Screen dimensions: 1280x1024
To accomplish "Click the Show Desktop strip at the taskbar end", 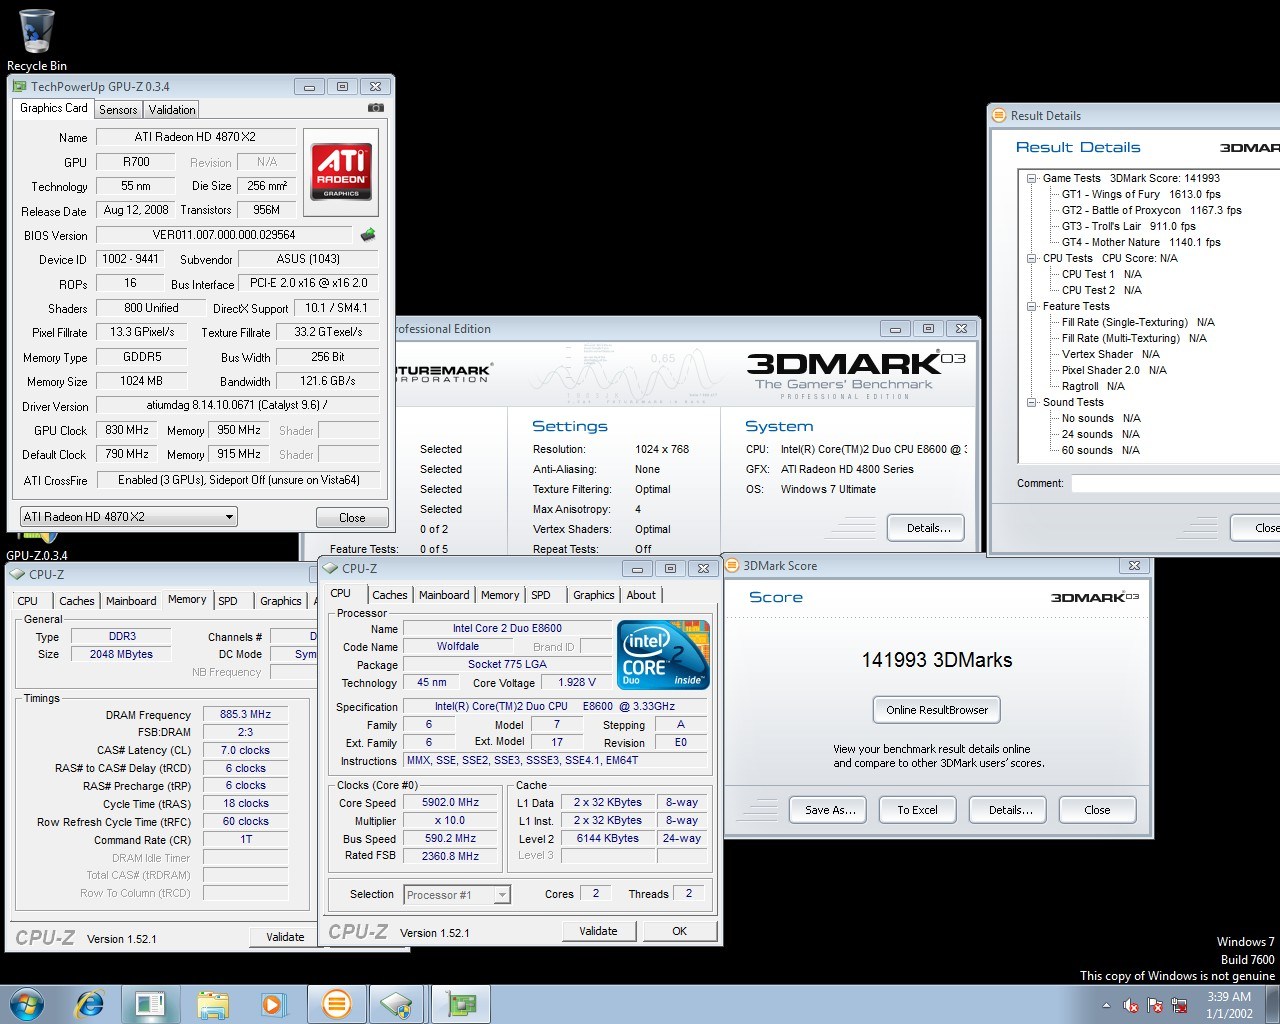I will (x=1272, y=1005).
